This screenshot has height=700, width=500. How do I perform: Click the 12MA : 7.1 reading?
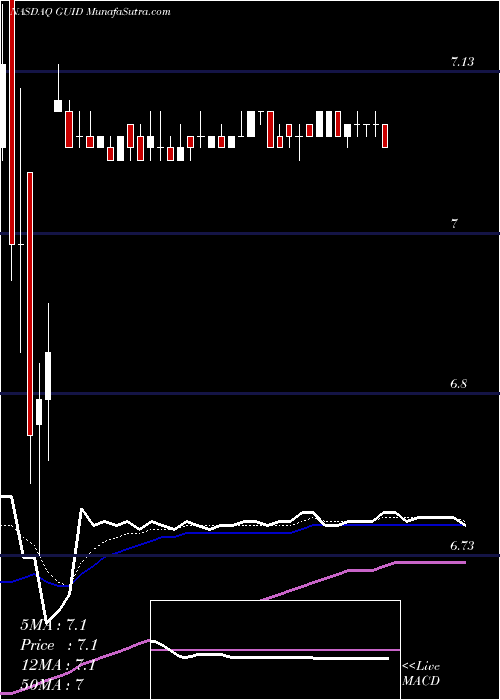[x=58, y=665]
